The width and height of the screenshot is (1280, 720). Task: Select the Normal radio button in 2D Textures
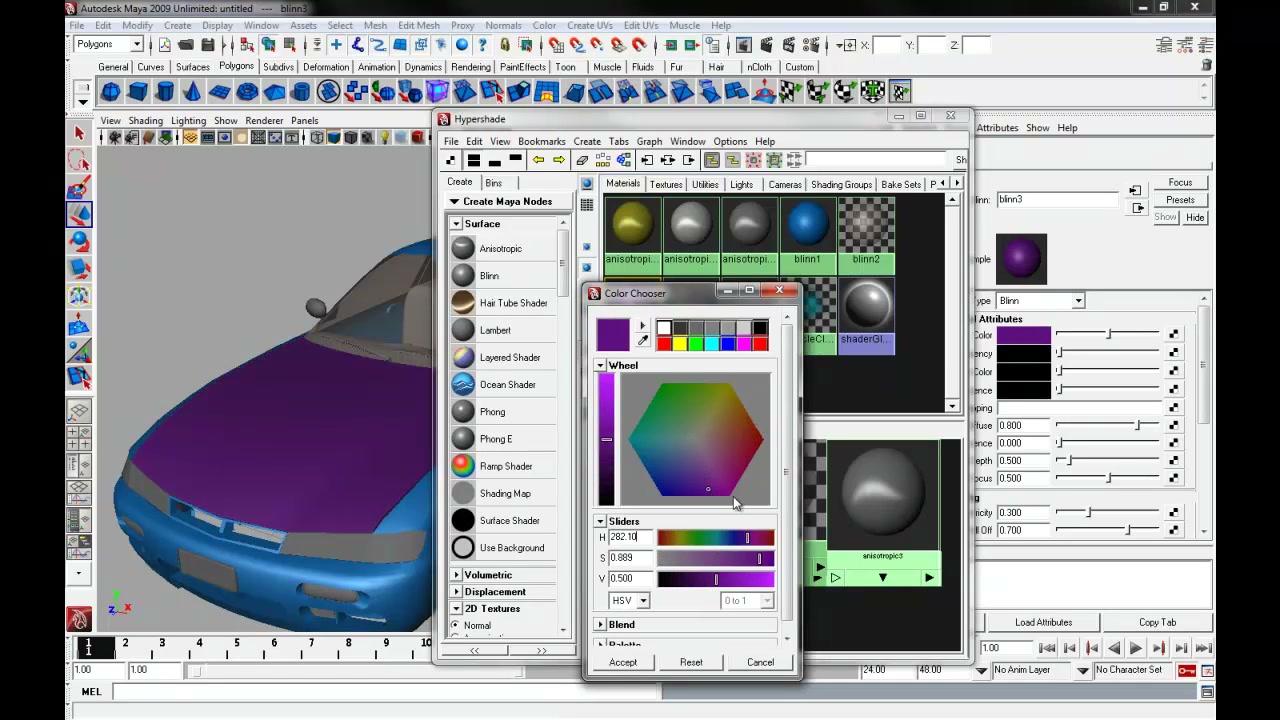pyautogui.click(x=455, y=626)
